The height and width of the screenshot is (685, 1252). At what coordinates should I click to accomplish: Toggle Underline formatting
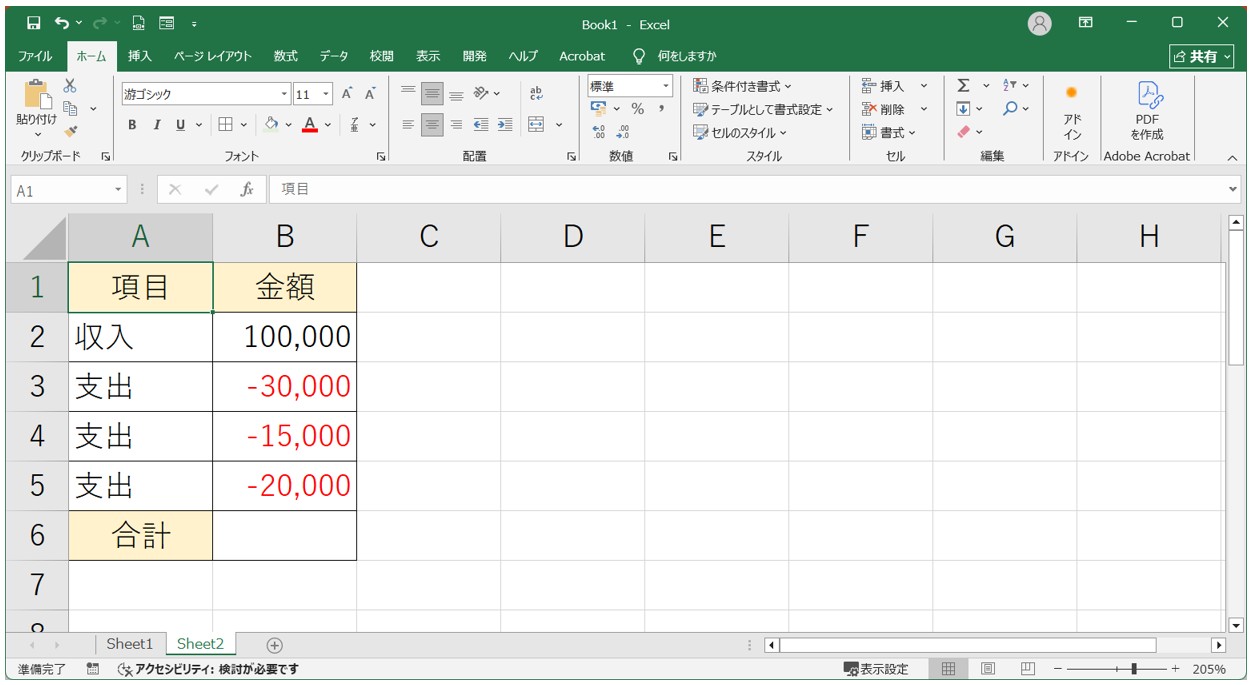pos(181,125)
